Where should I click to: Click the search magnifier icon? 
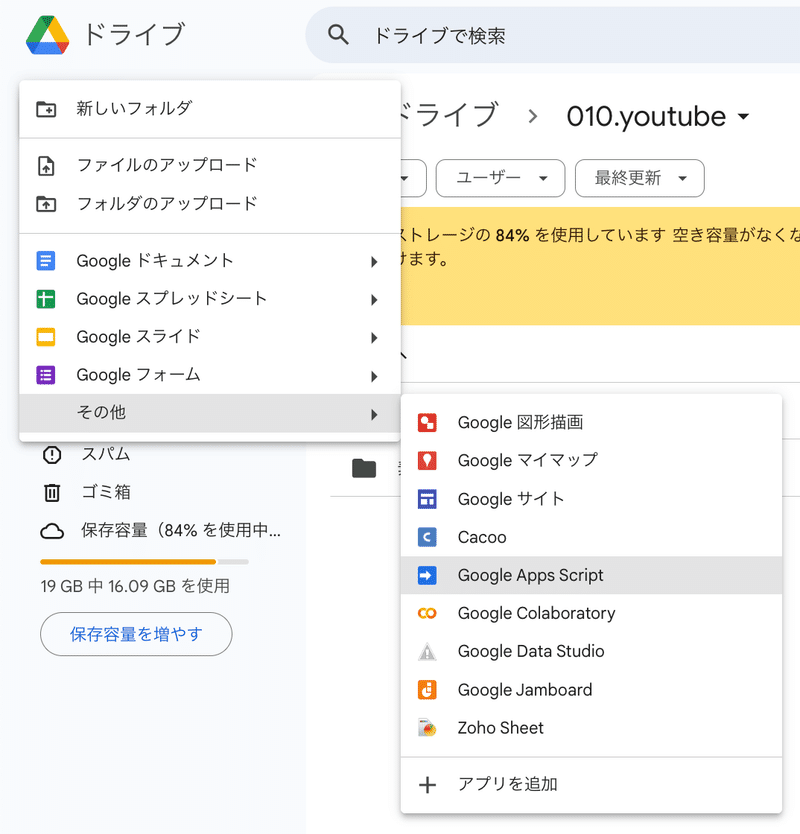pyautogui.click(x=338, y=35)
